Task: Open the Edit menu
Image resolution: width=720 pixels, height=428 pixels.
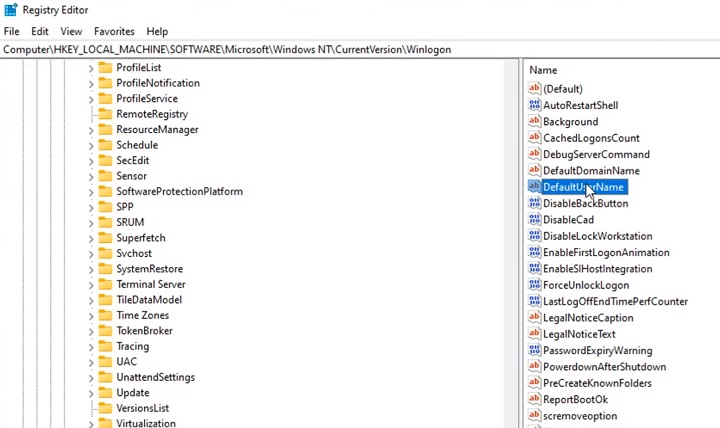Action: pos(39,31)
